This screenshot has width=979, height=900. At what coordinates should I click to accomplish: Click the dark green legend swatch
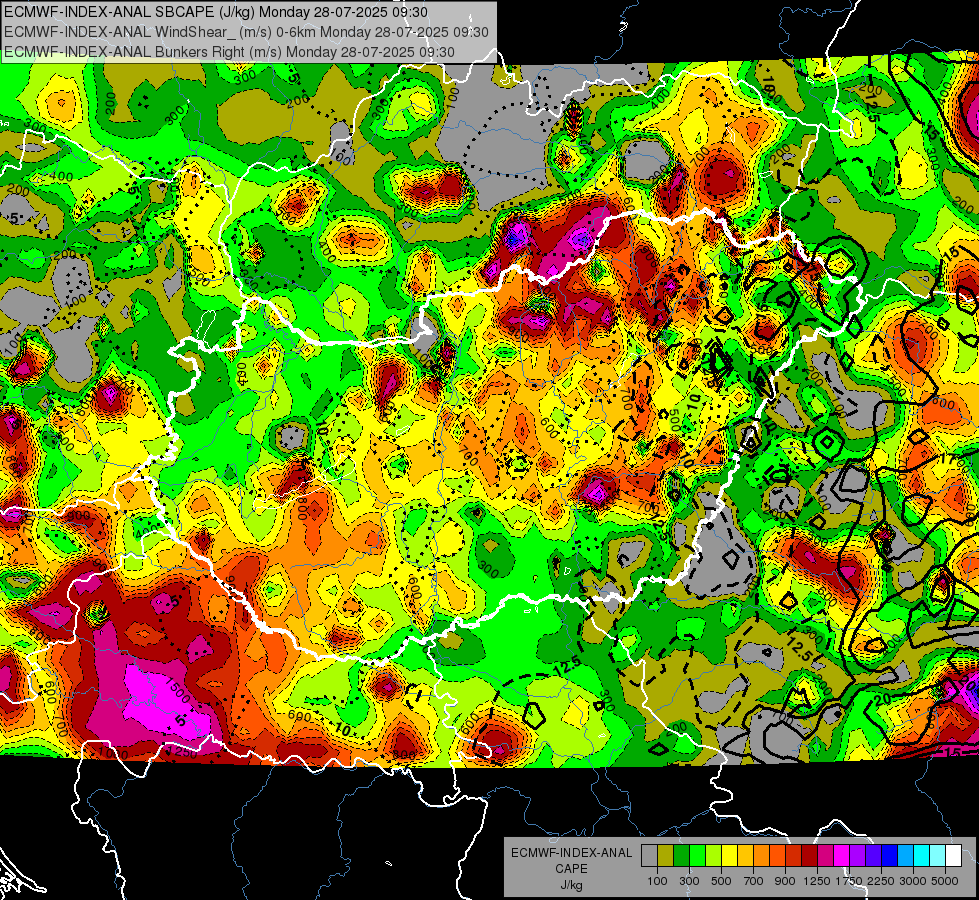point(681,855)
